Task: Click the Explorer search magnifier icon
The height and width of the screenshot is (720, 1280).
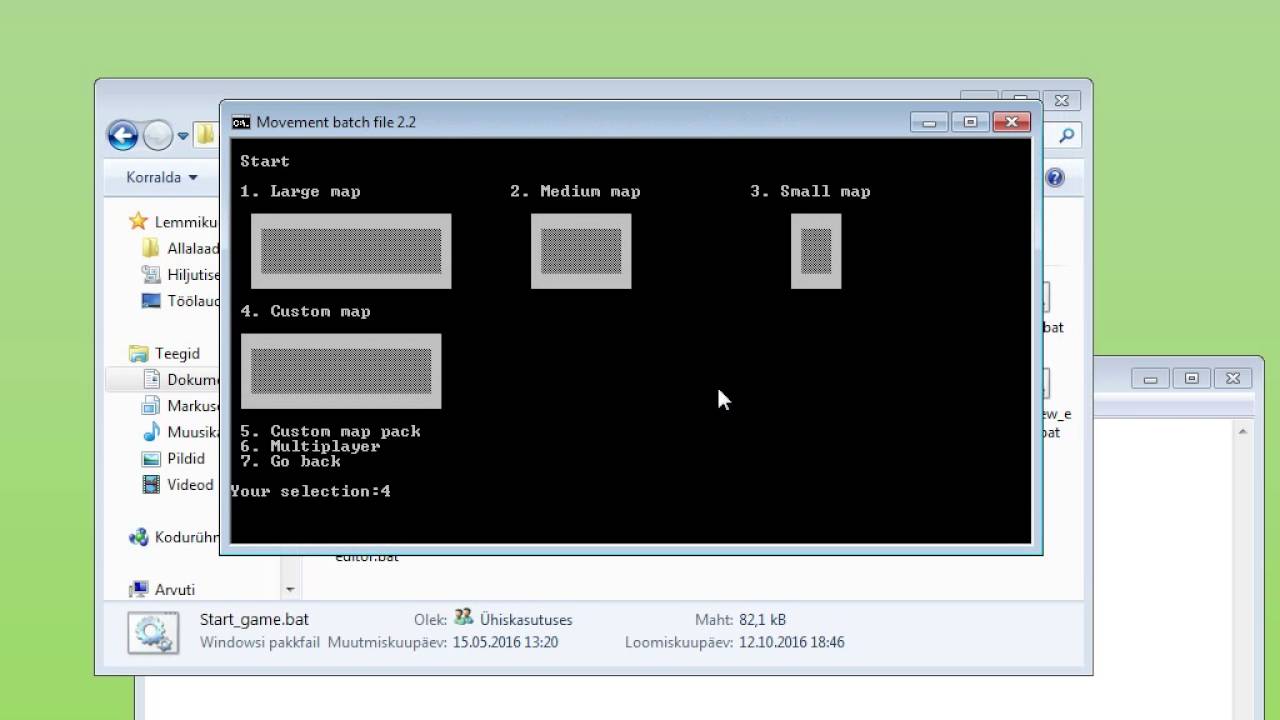Action: [x=1067, y=135]
